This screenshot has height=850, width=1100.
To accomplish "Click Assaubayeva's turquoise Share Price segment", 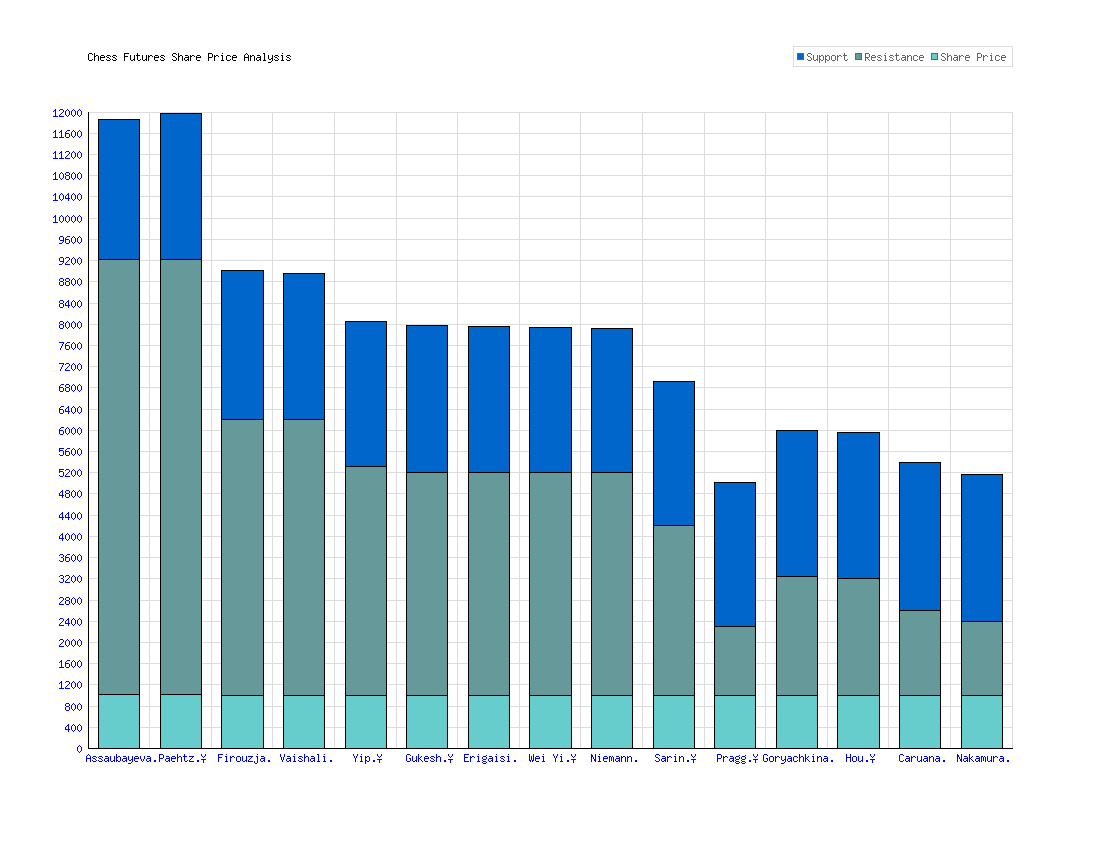I will click(119, 721).
